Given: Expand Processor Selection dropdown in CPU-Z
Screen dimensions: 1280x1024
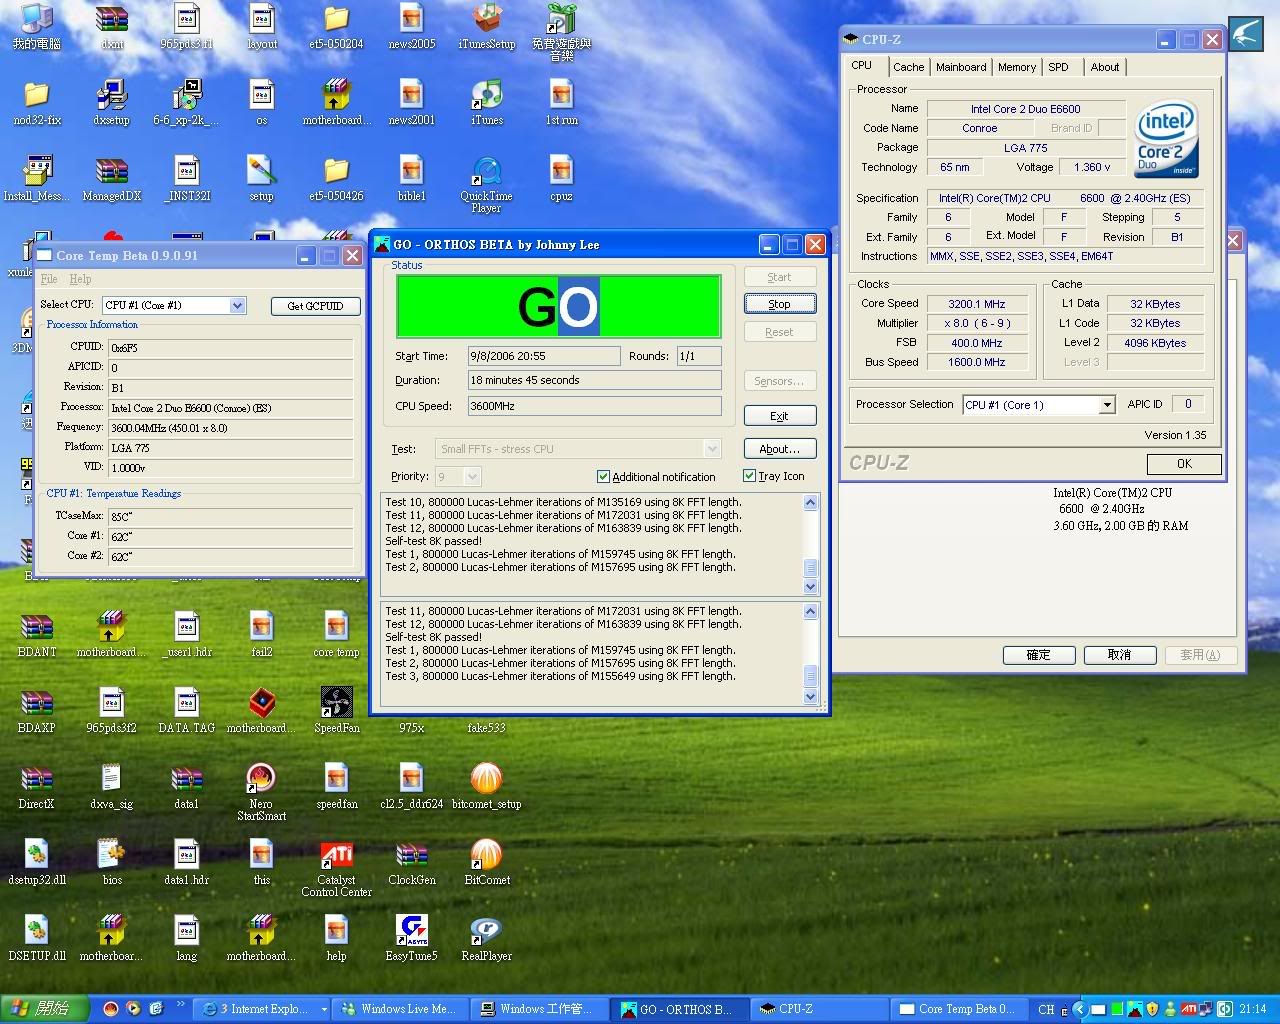Looking at the screenshot, I should click(x=1107, y=405).
